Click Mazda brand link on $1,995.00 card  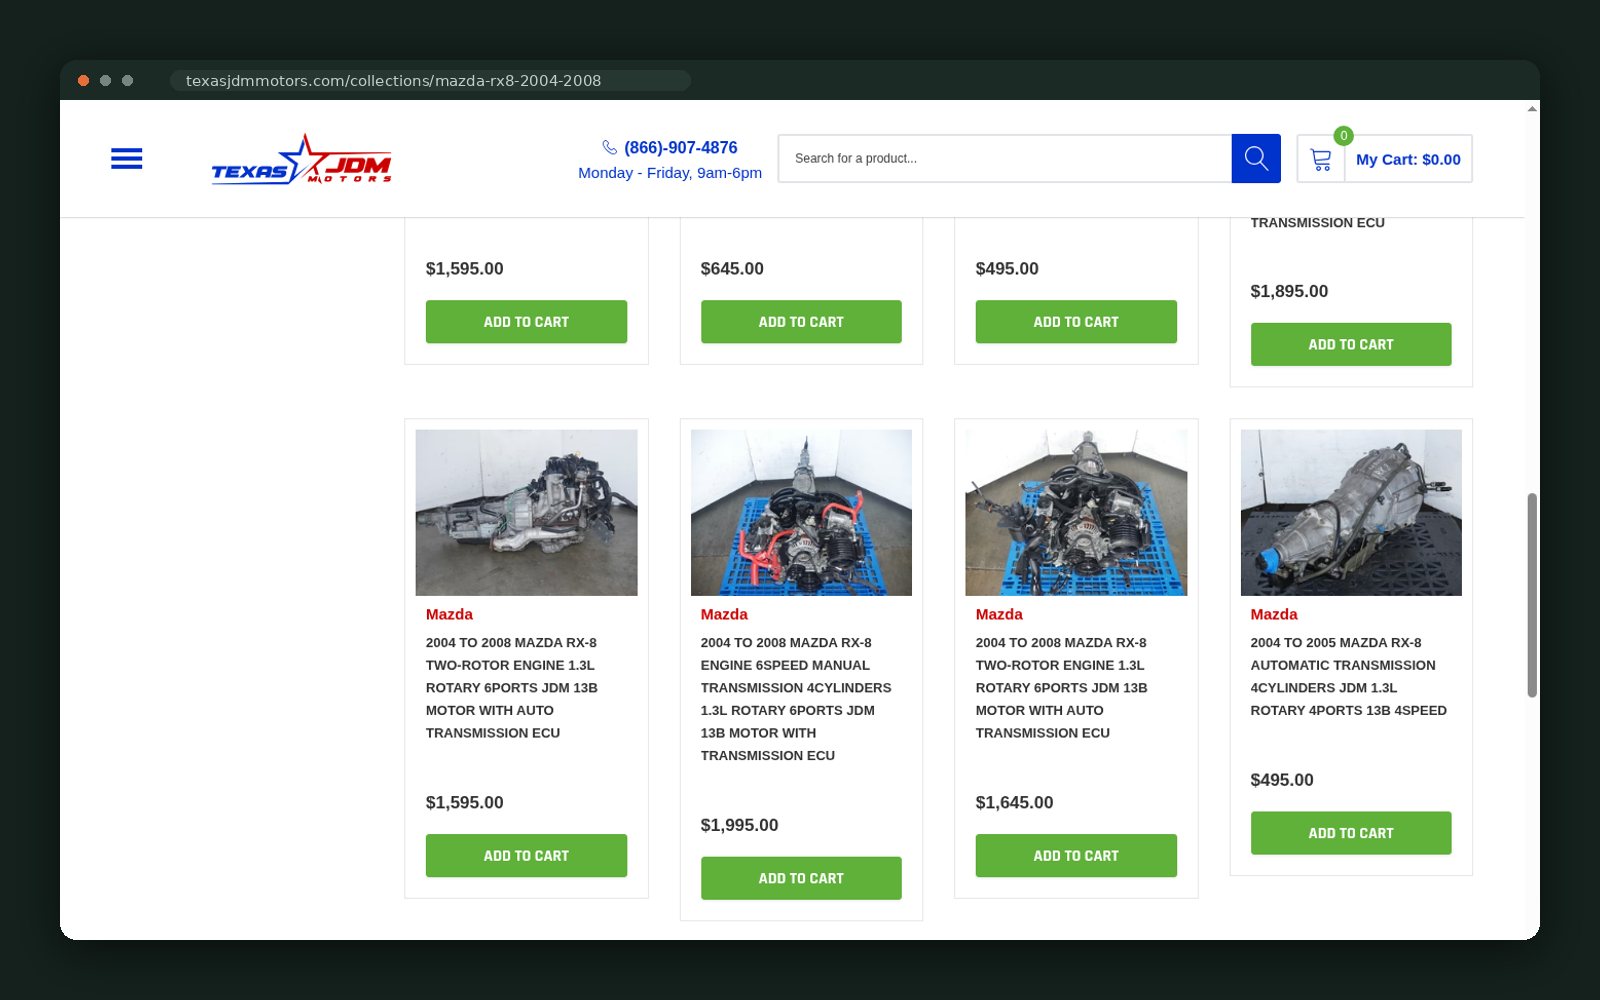[724, 614]
